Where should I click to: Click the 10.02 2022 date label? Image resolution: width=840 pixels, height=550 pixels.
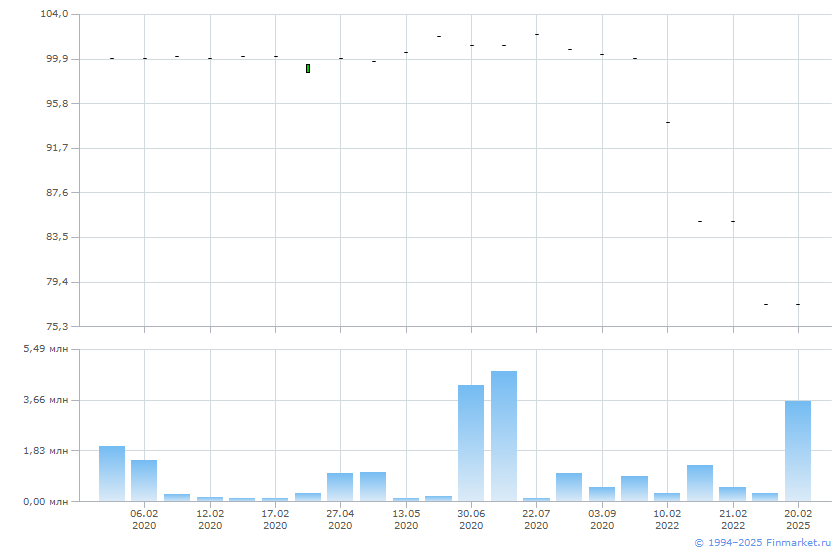click(x=667, y=519)
